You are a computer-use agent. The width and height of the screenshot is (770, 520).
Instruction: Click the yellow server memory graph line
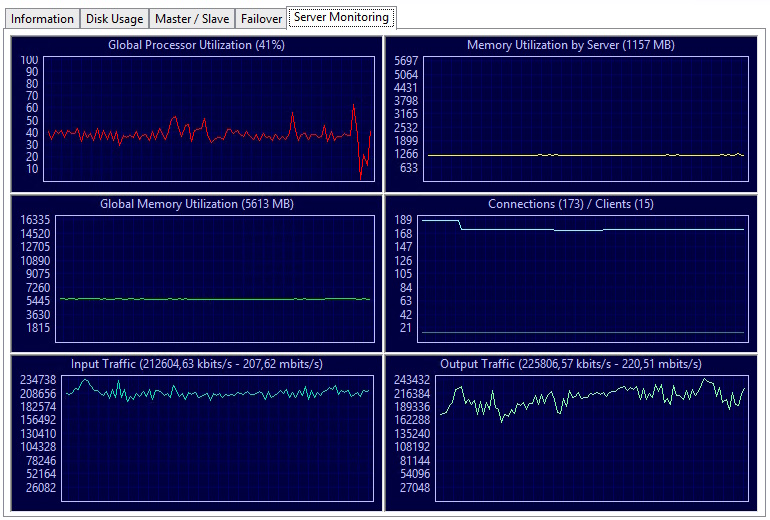click(585, 155)
